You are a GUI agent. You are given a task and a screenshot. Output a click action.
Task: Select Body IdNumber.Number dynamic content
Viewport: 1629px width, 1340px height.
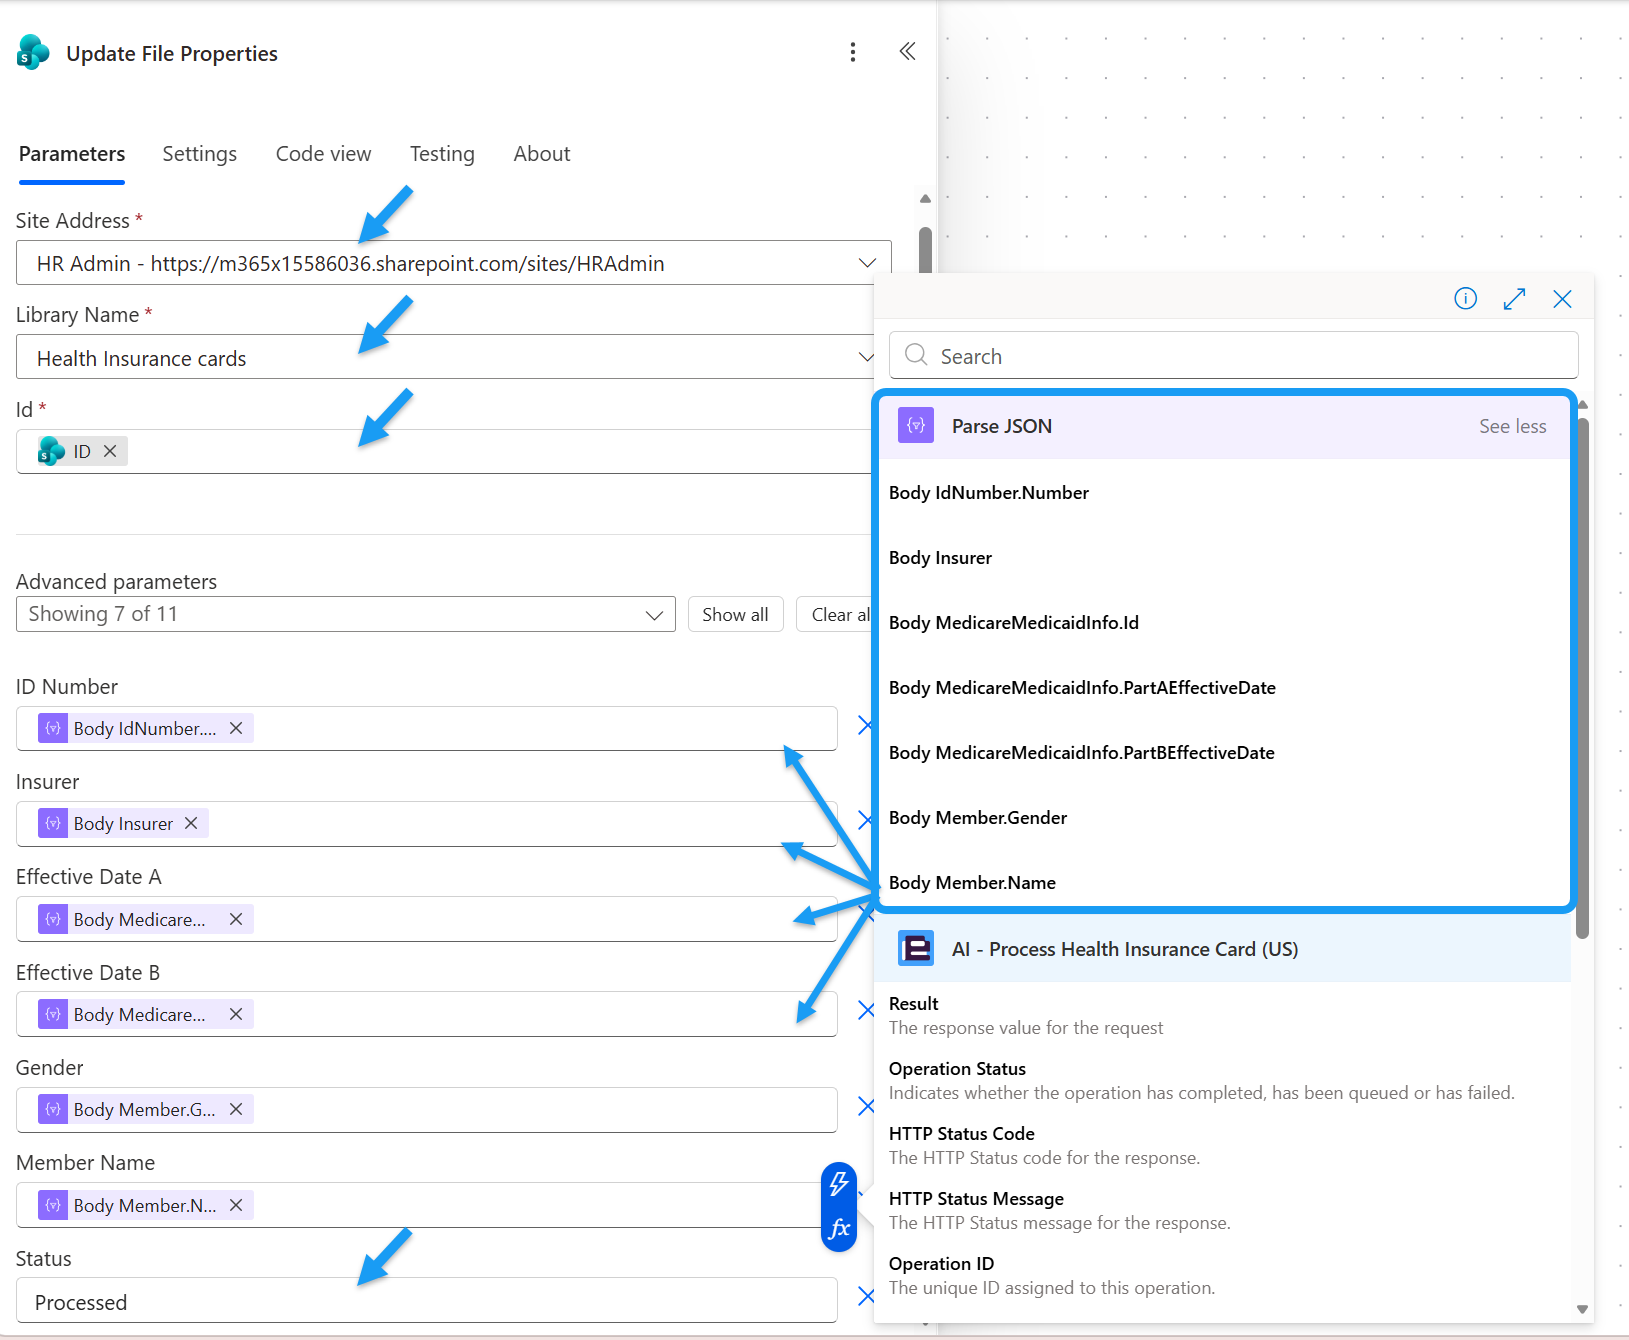coord(988,492)
